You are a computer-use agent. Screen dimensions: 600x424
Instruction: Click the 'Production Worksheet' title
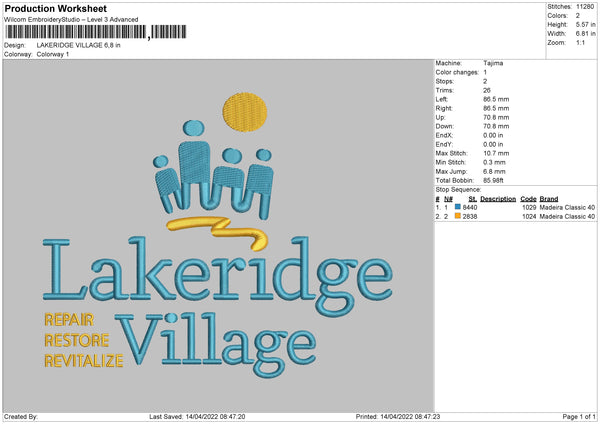(55, 8)
